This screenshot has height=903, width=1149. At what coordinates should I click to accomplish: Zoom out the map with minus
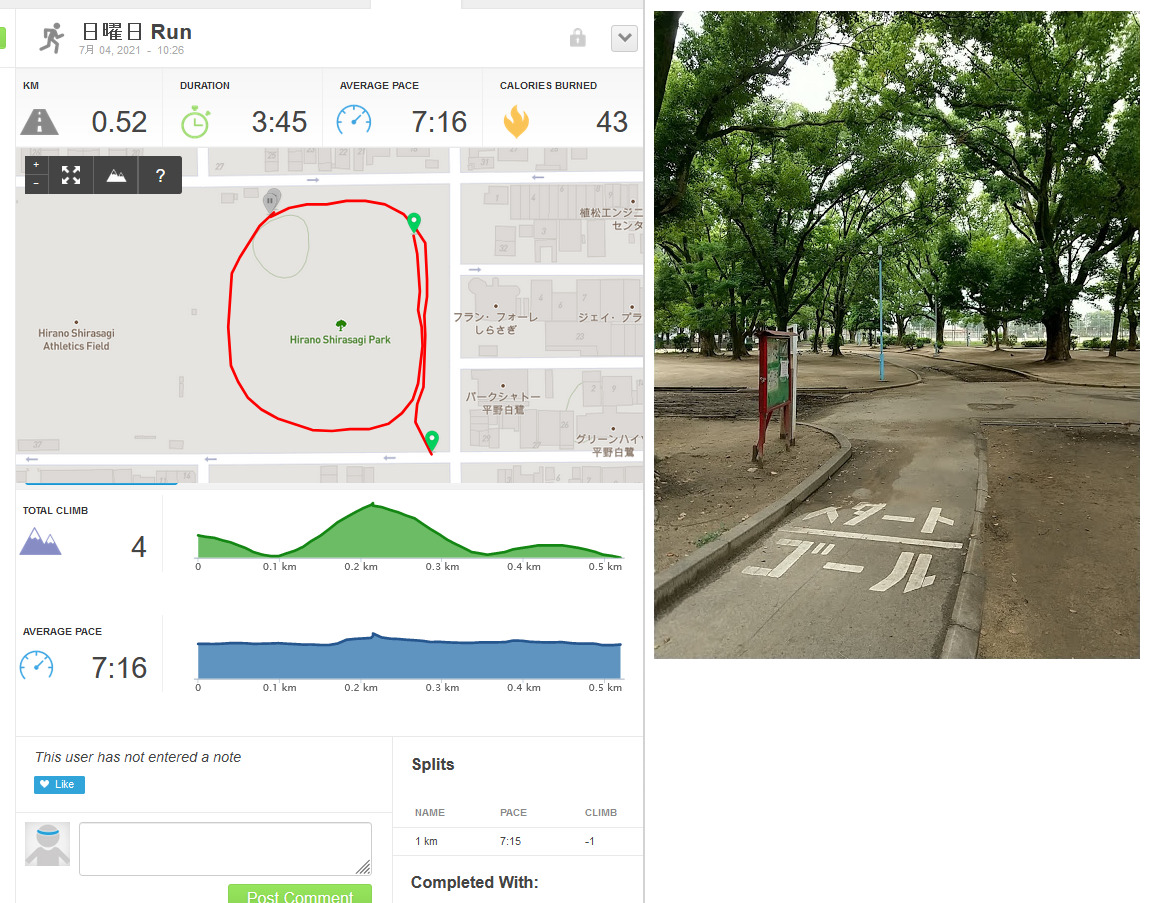[36, 183]
